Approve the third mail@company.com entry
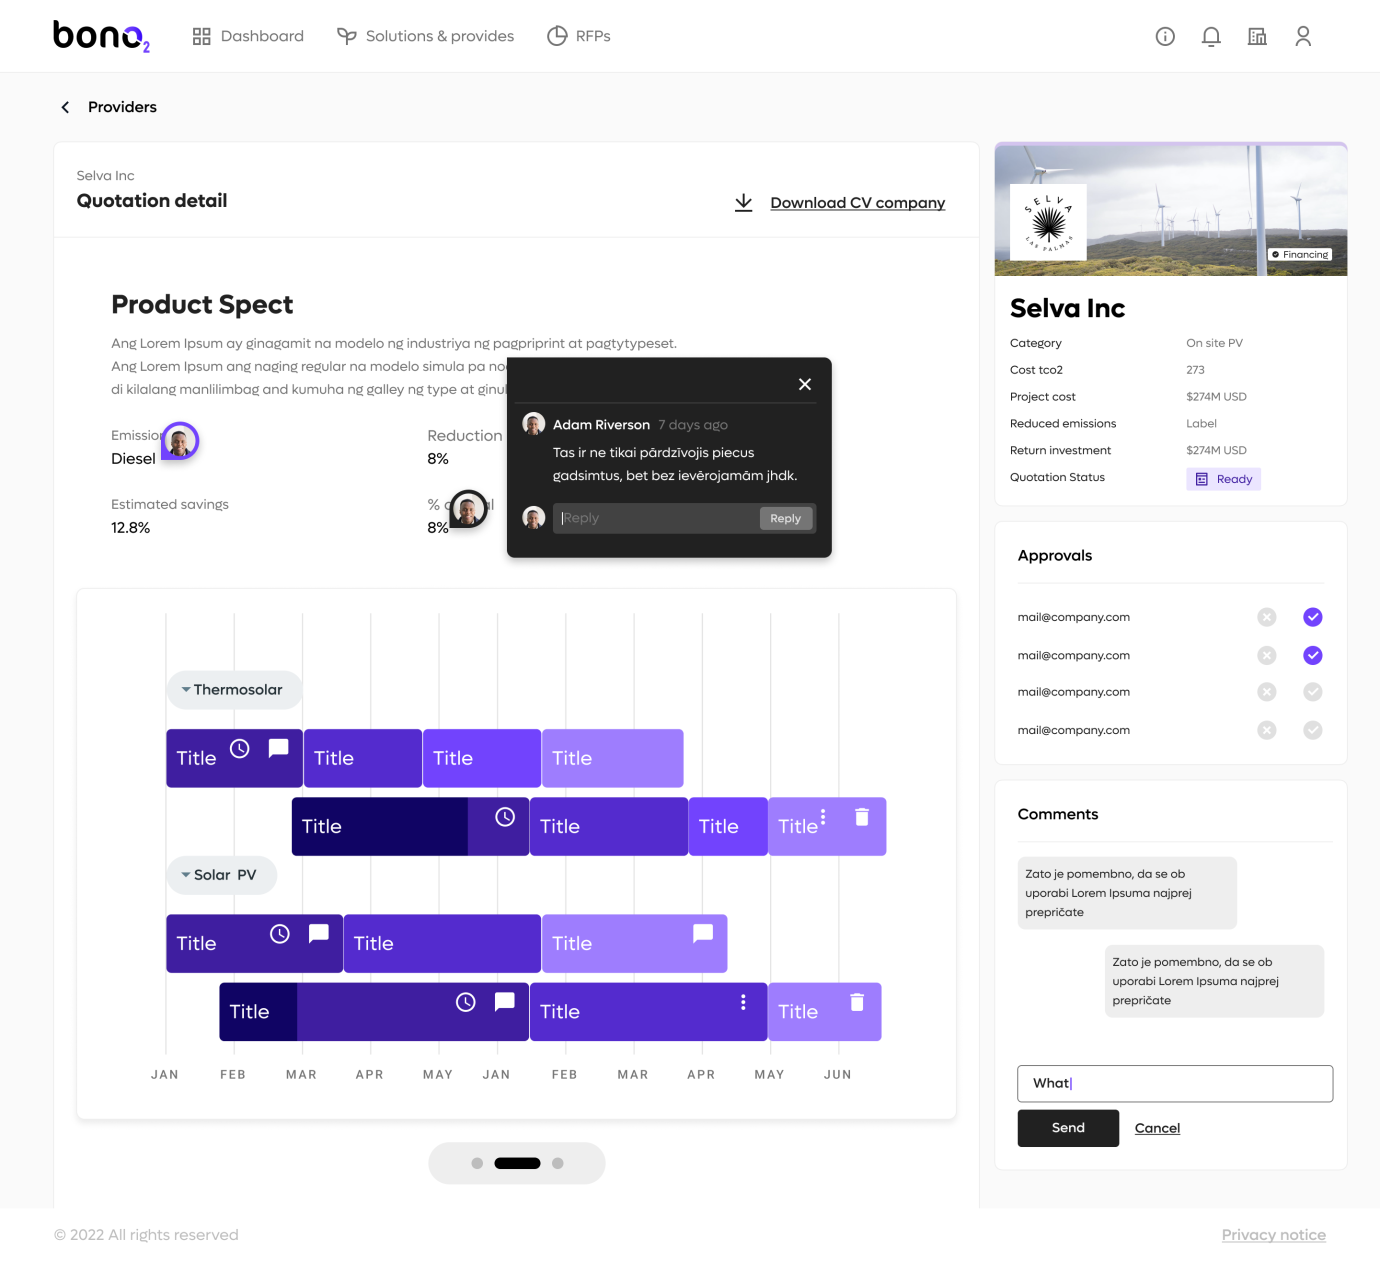 [x=1313, y=691]
